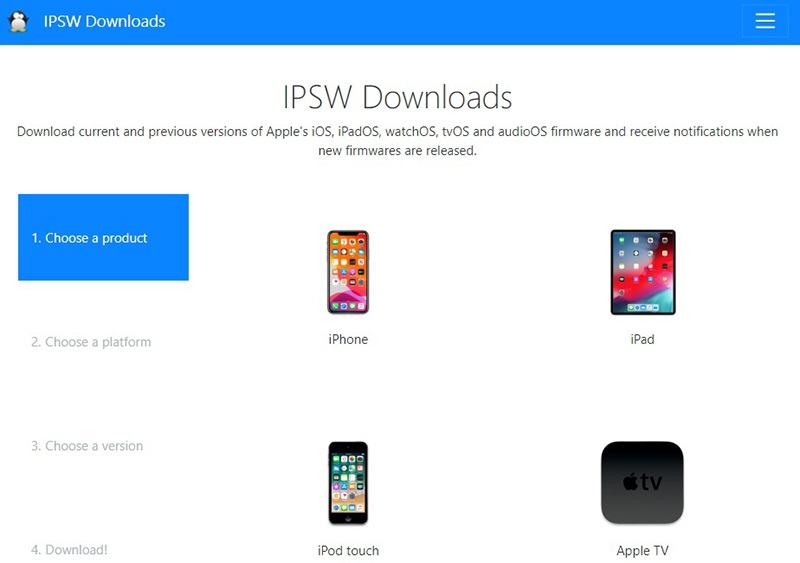800x563 pixels.
Task: Click the penguin logo in the header
Action: 18,21
